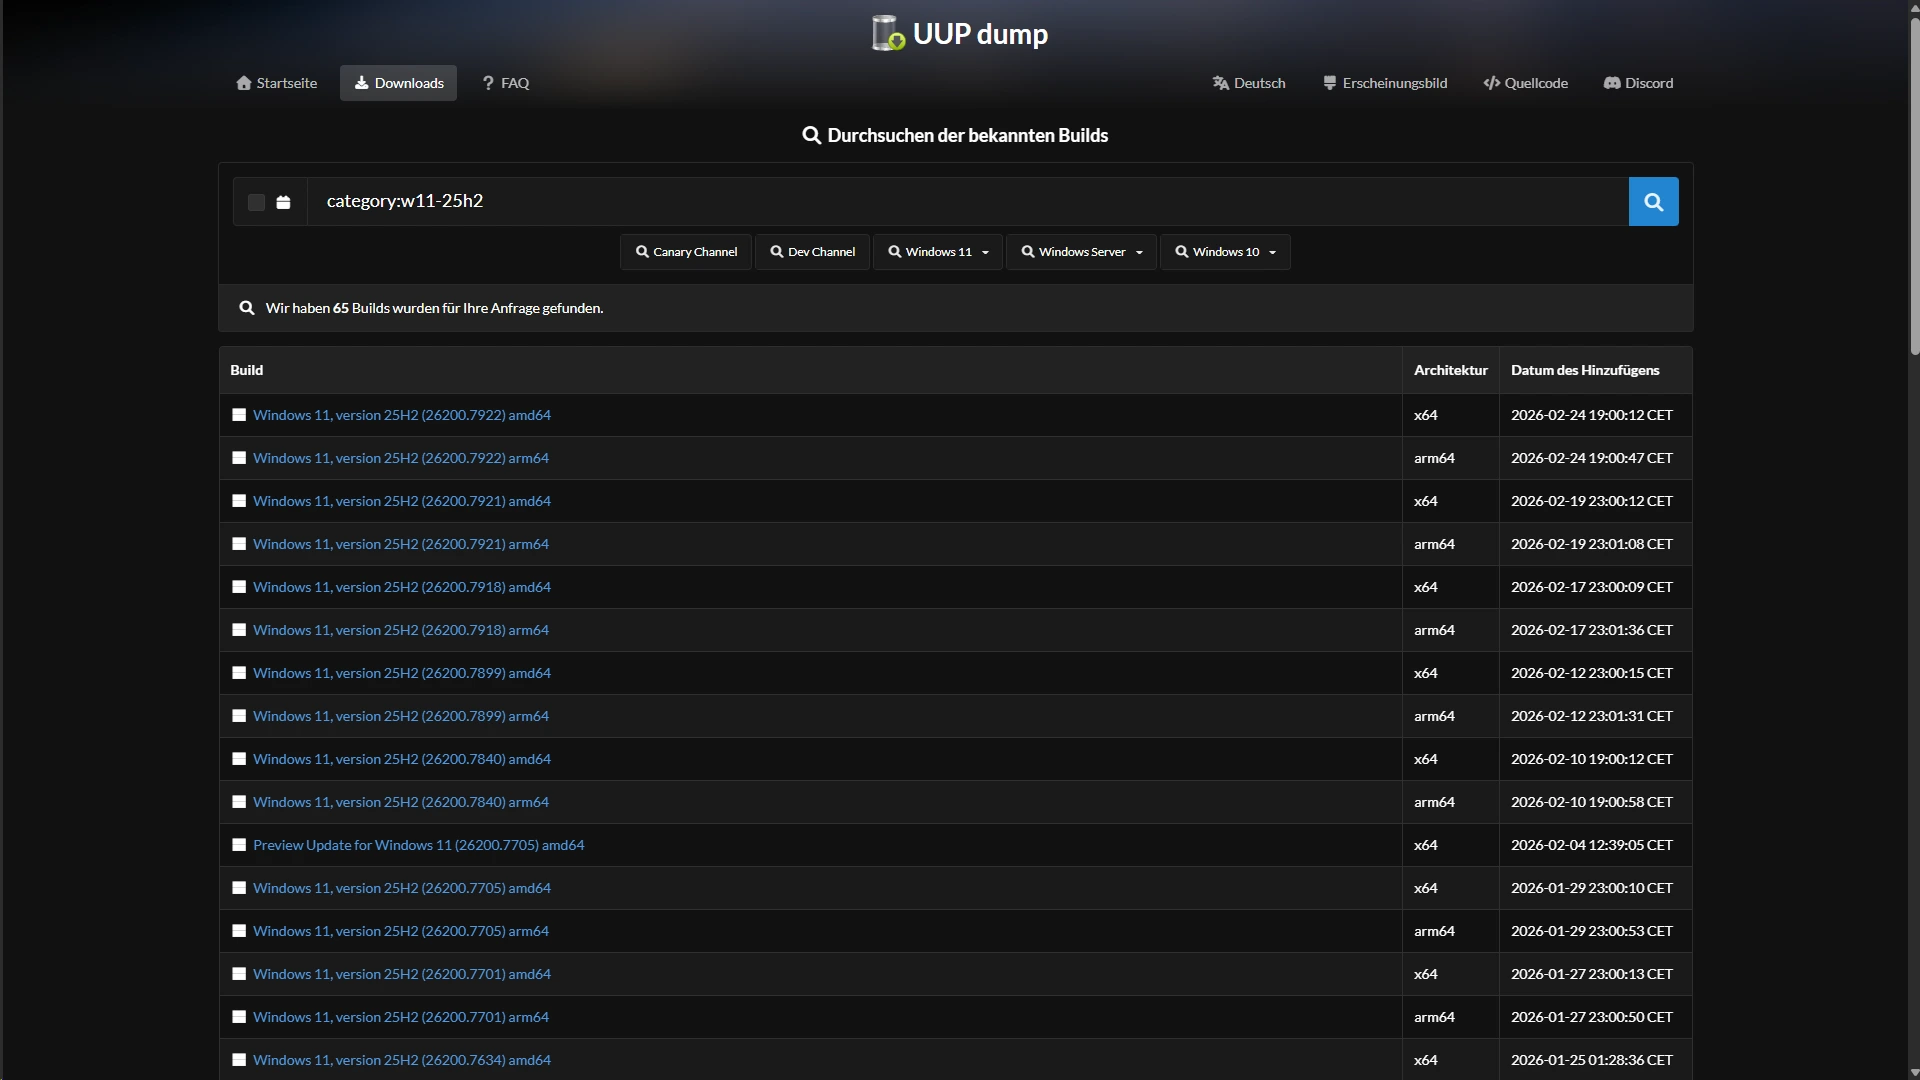Click the Architektur column header

[x=1450, y=370]
